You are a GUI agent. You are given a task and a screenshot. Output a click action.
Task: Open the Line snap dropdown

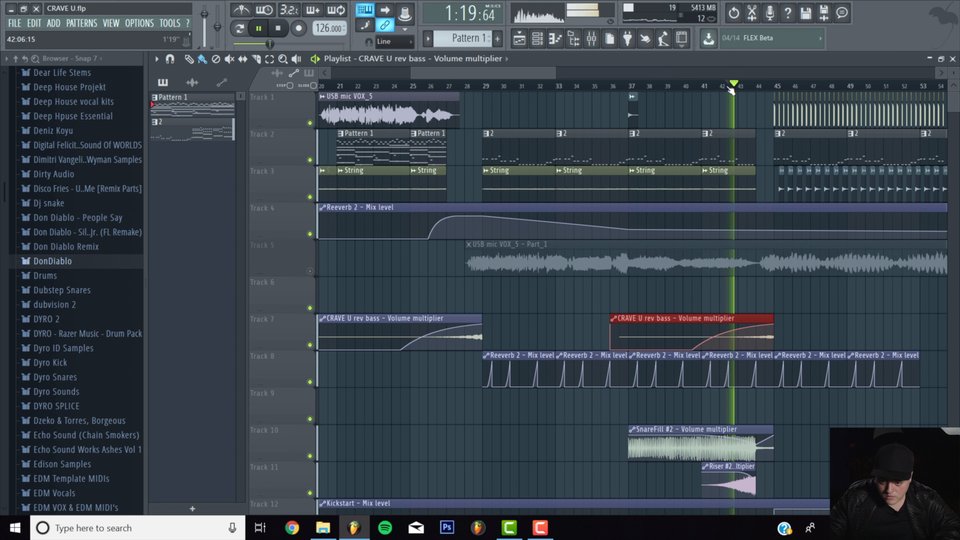pos(393,42)
